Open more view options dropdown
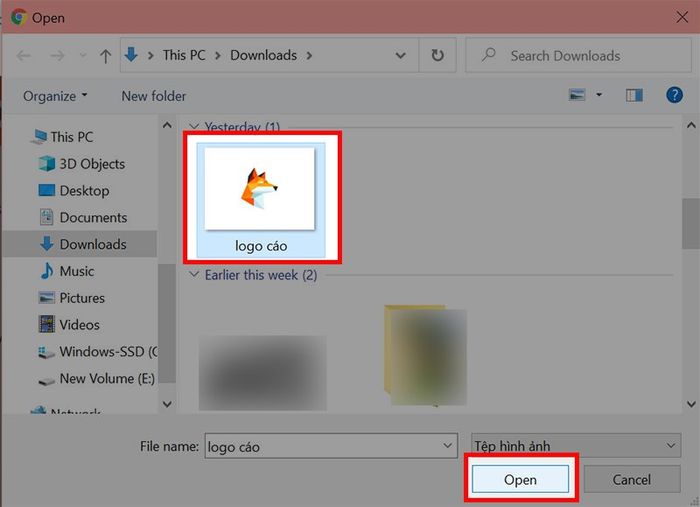This screenshot has width=700, height=507. click(599, 95)
